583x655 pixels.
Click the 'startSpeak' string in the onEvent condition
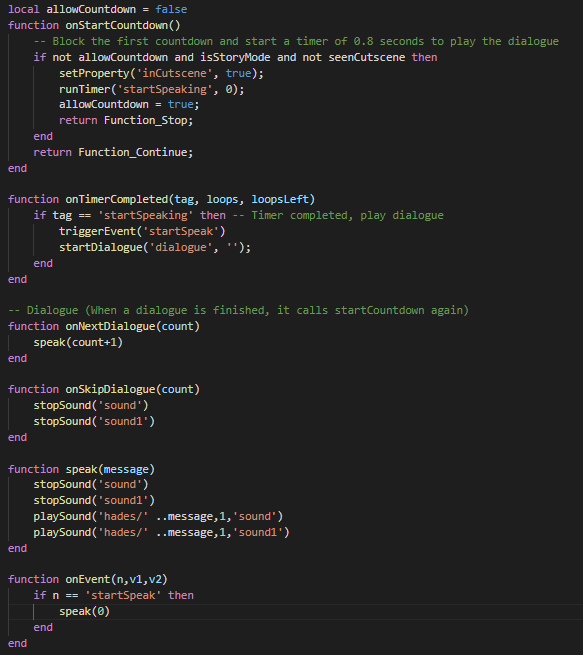click(x=123, y=595)
